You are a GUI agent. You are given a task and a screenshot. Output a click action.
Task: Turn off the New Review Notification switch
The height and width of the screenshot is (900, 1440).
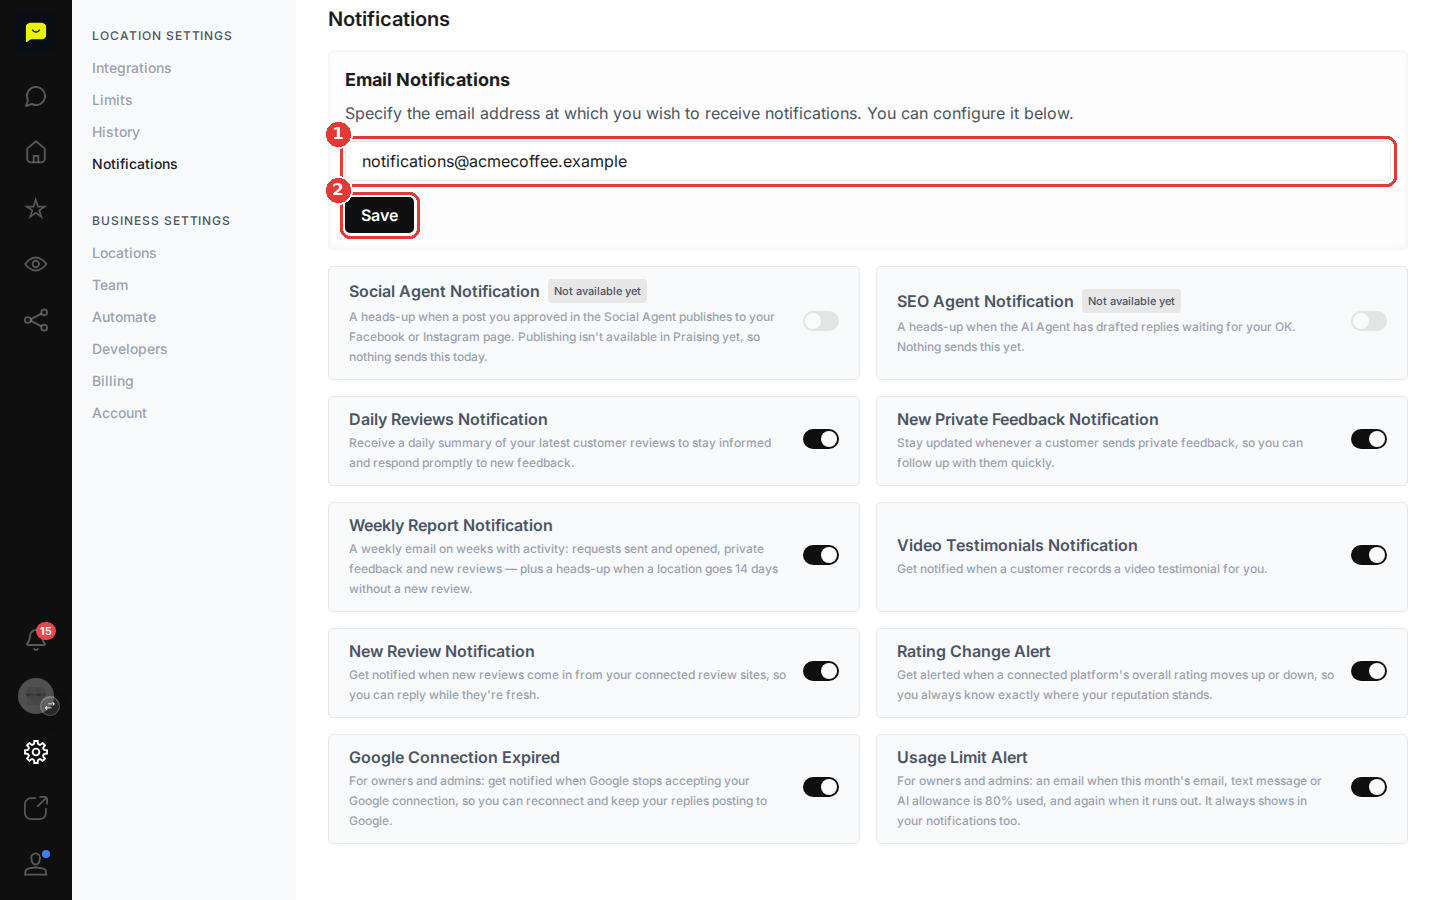pyautogui.click(x=821, y=671)
